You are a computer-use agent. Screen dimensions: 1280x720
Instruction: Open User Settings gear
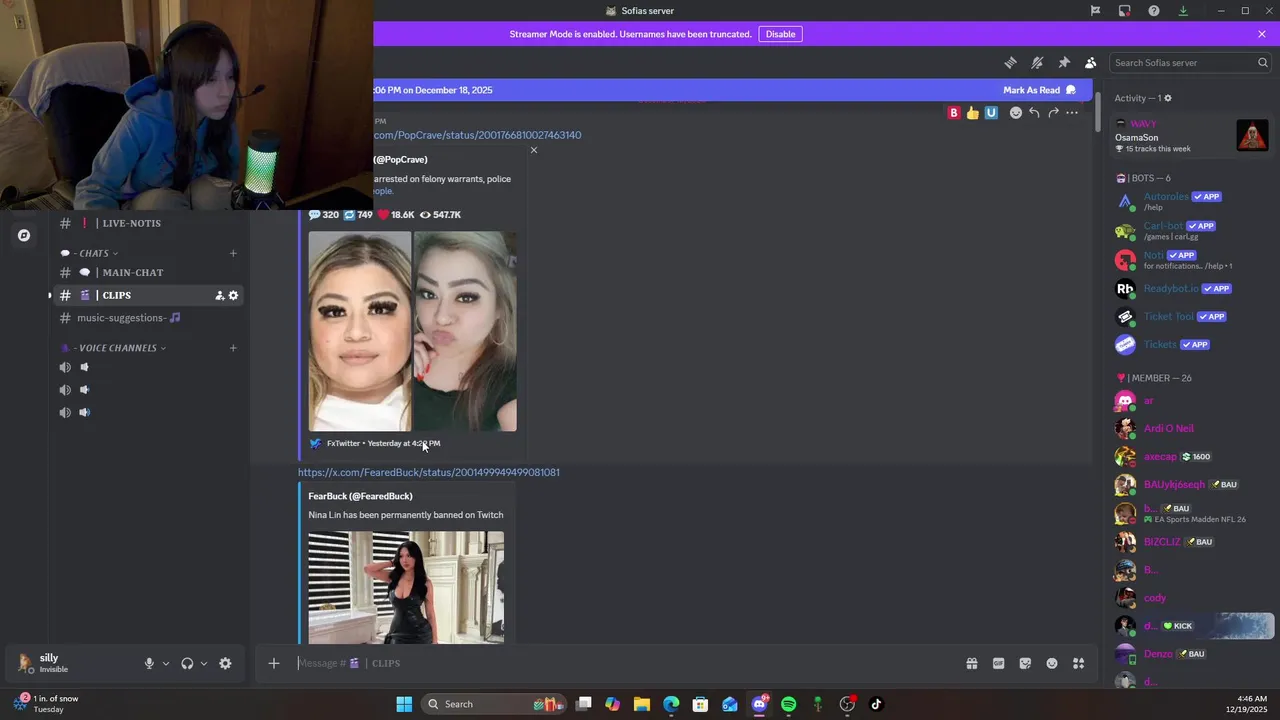225,663
